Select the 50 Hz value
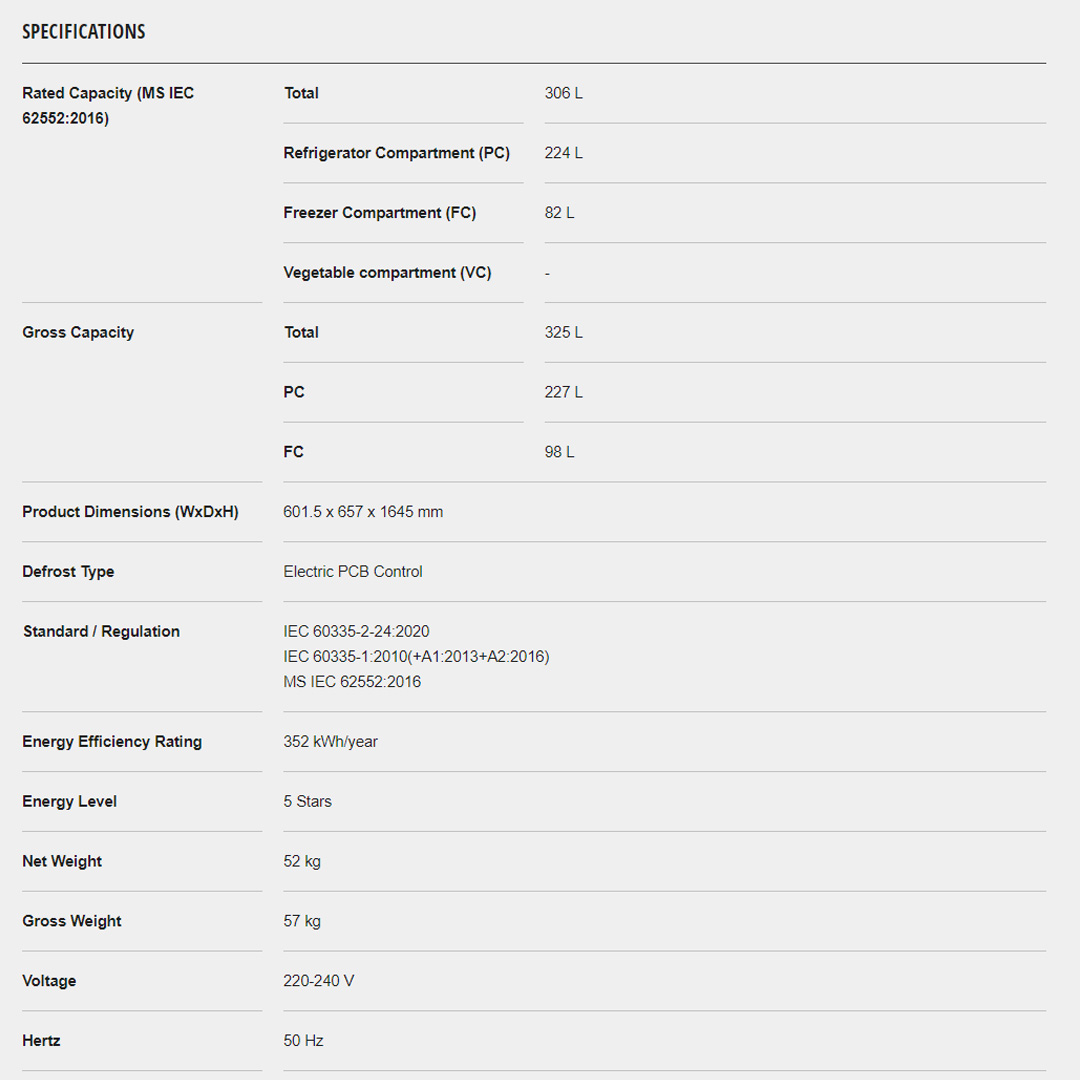Viewport: 1080px width, 1080px height. (x=303, y=1041)
